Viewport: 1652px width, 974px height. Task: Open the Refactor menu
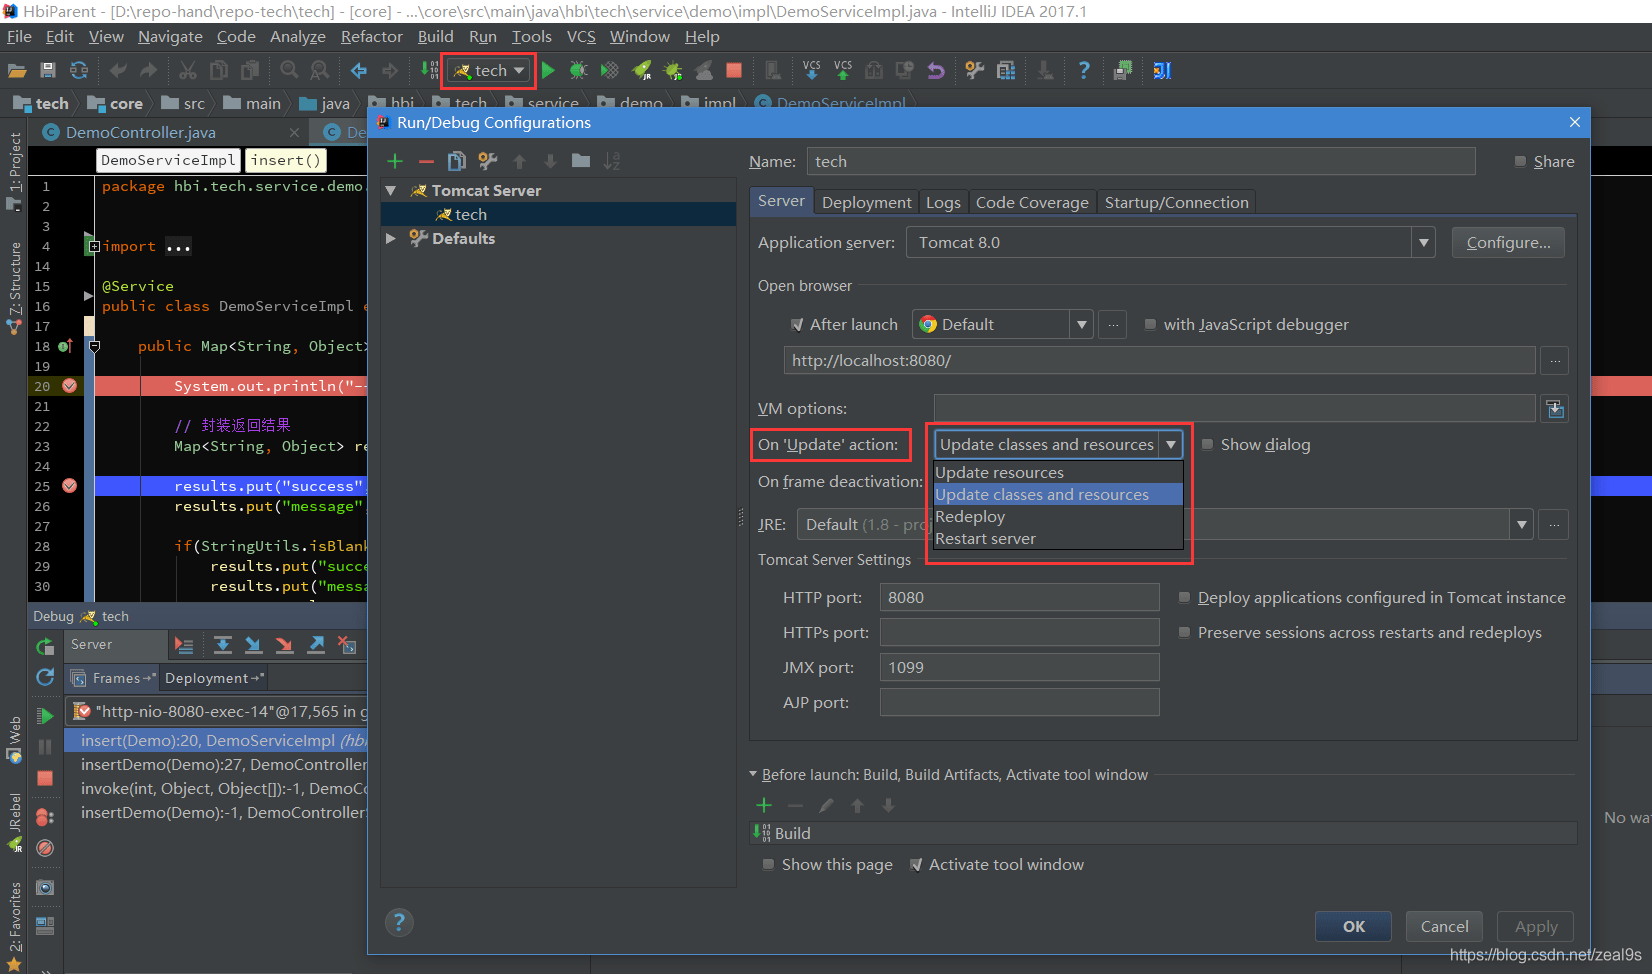coord(371,36)
